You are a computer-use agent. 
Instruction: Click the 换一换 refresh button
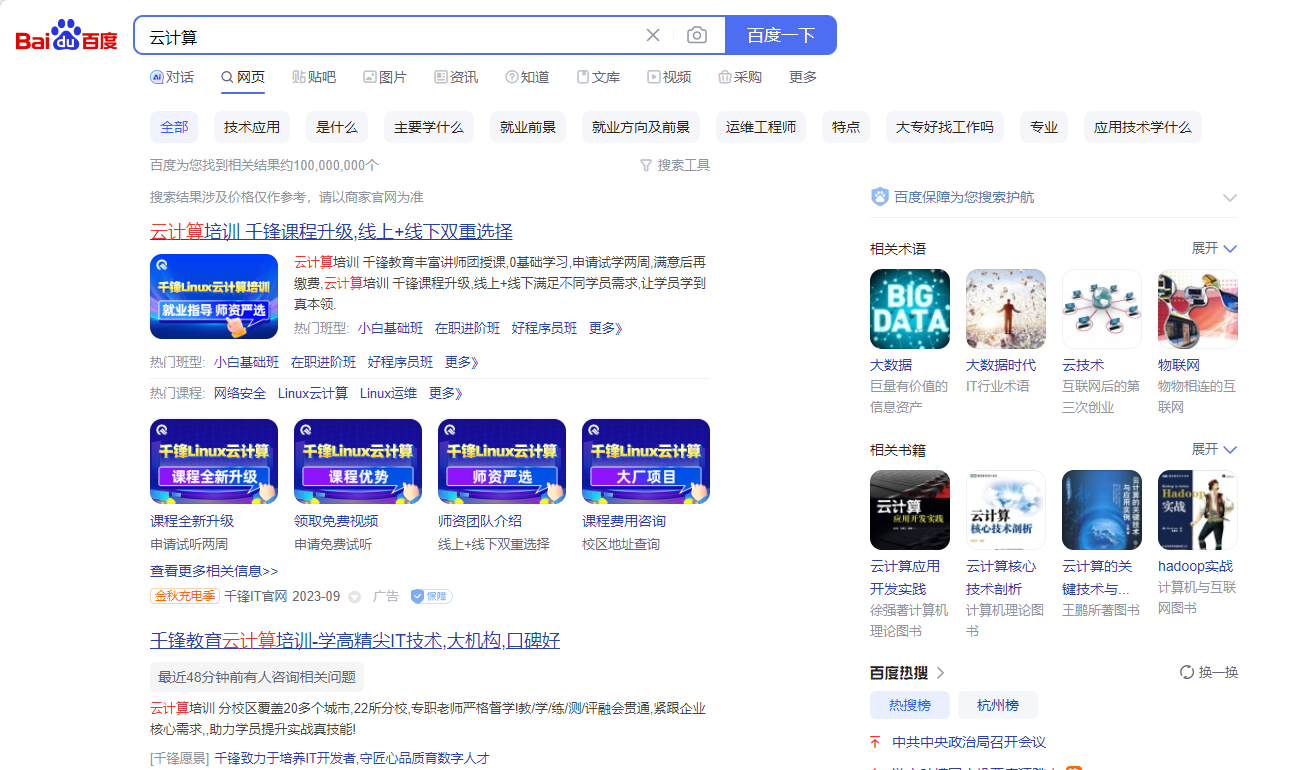1209,672
